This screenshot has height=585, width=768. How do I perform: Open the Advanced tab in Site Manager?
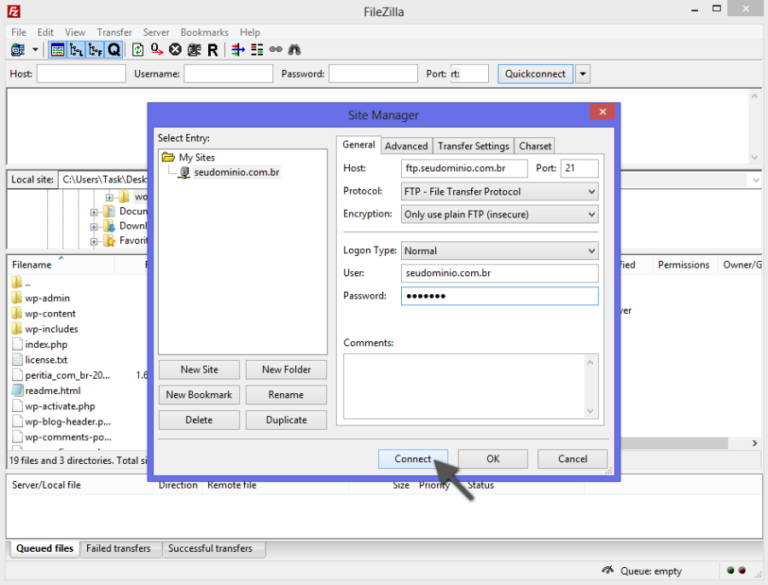point(406,146)
